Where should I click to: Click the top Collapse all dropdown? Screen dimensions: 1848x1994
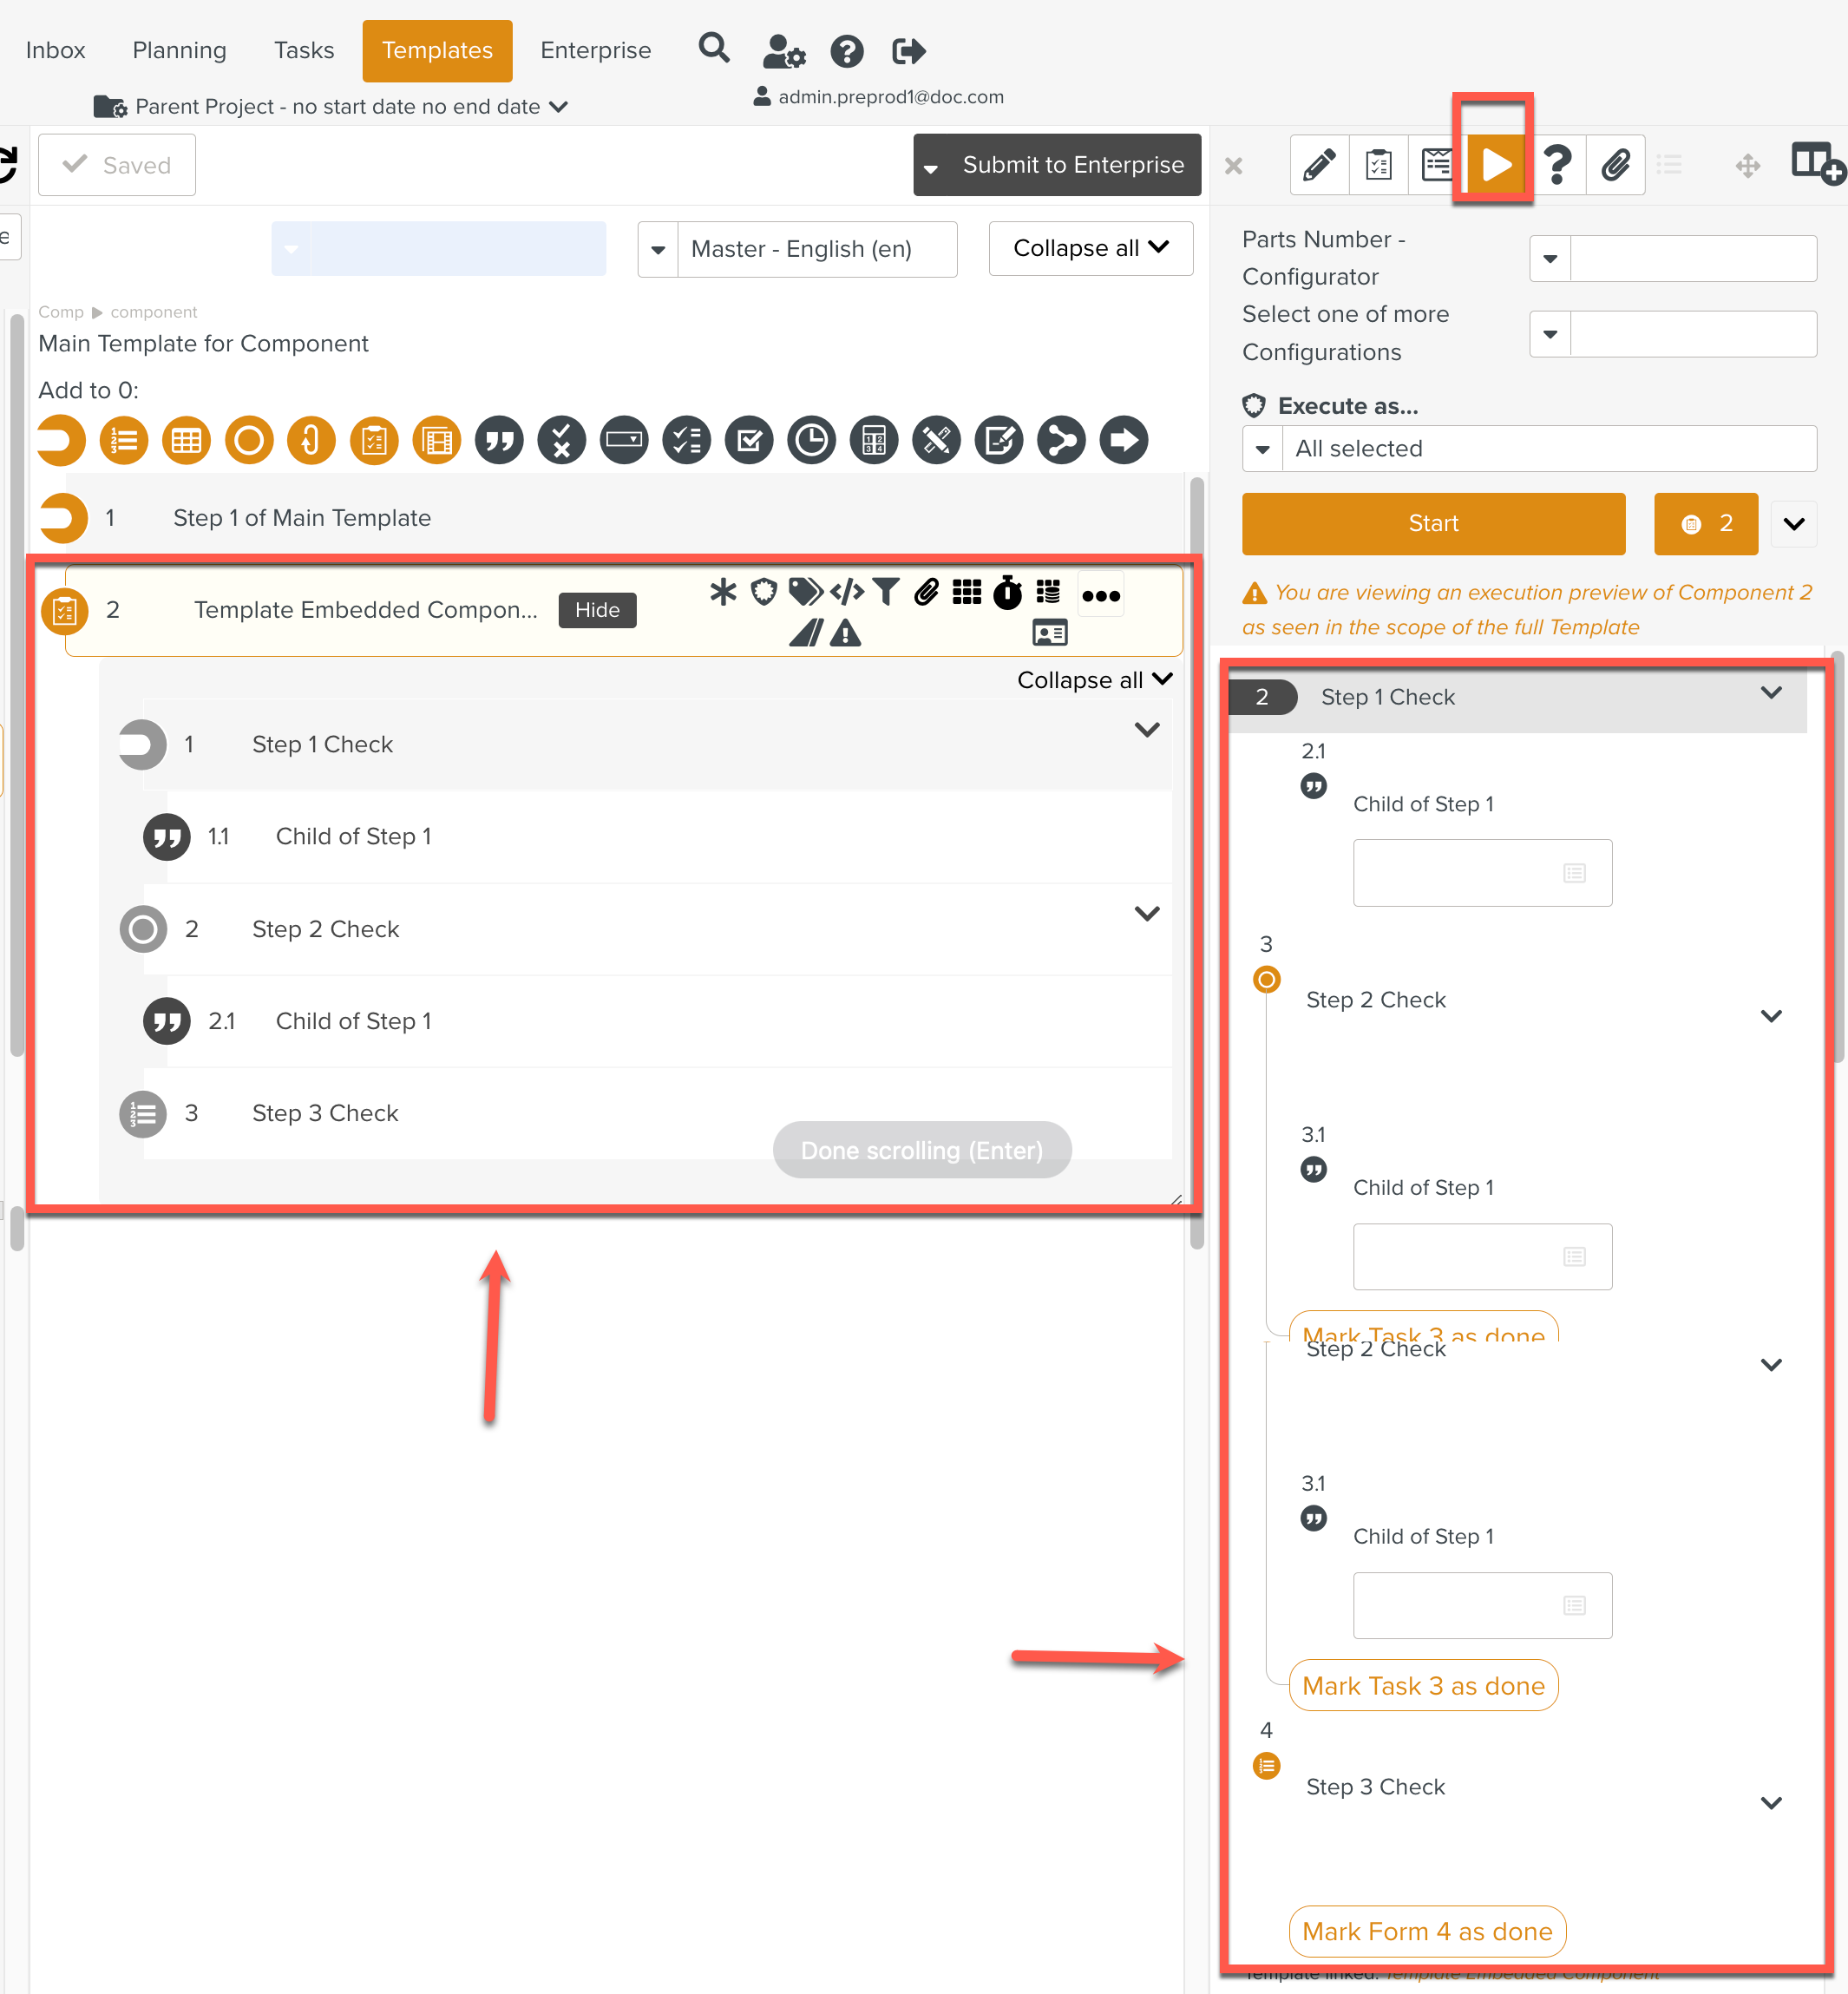tap(1091, 248)
